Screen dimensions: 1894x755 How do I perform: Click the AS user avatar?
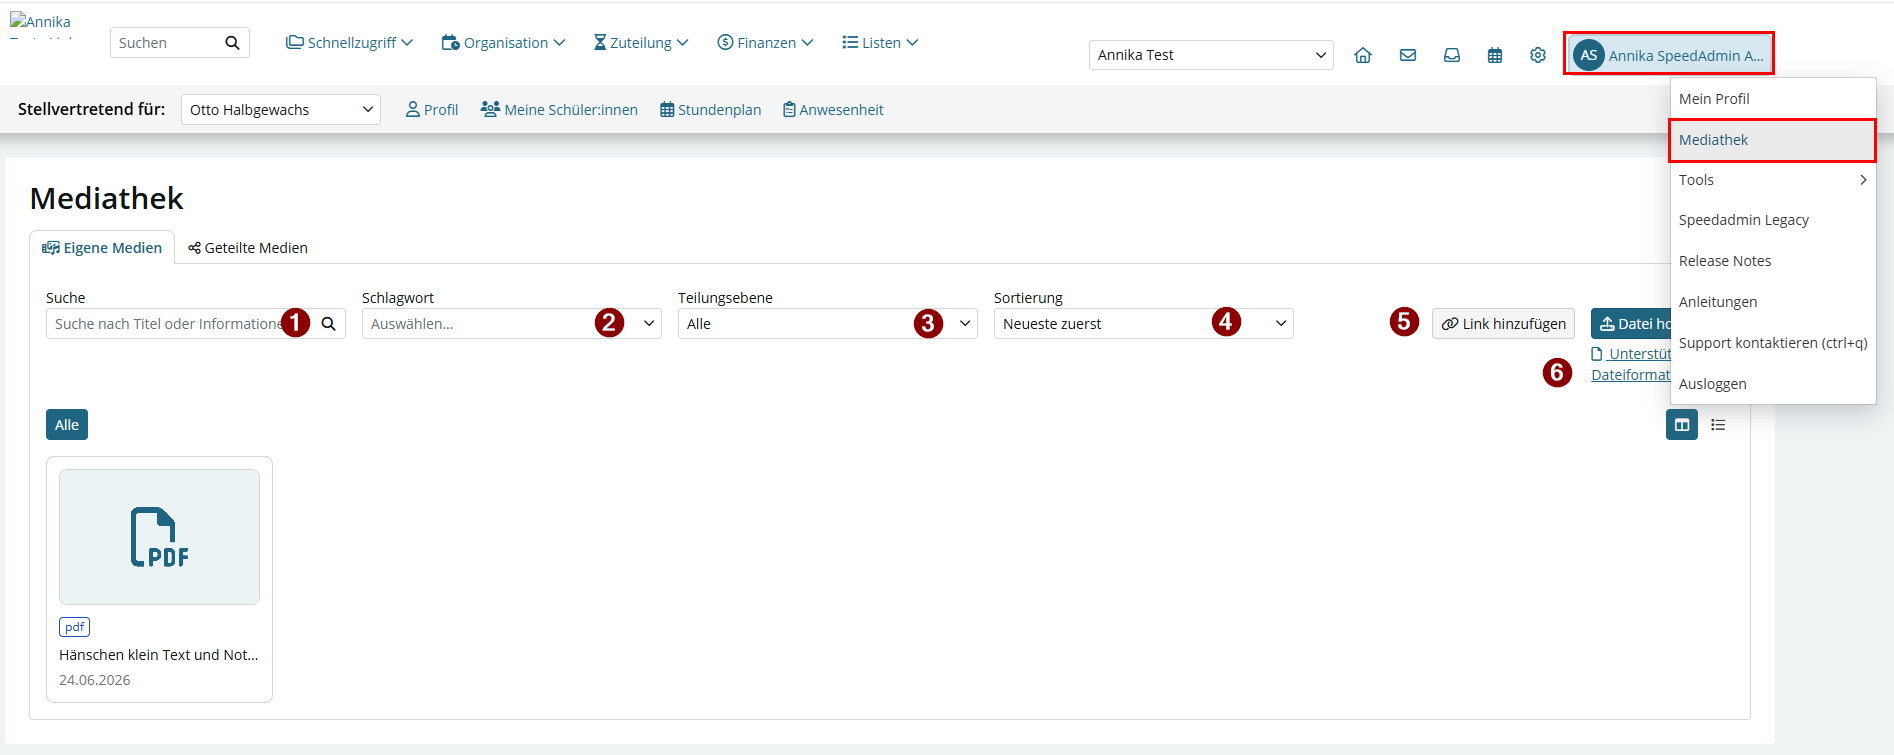click(x=1588, y=55)
